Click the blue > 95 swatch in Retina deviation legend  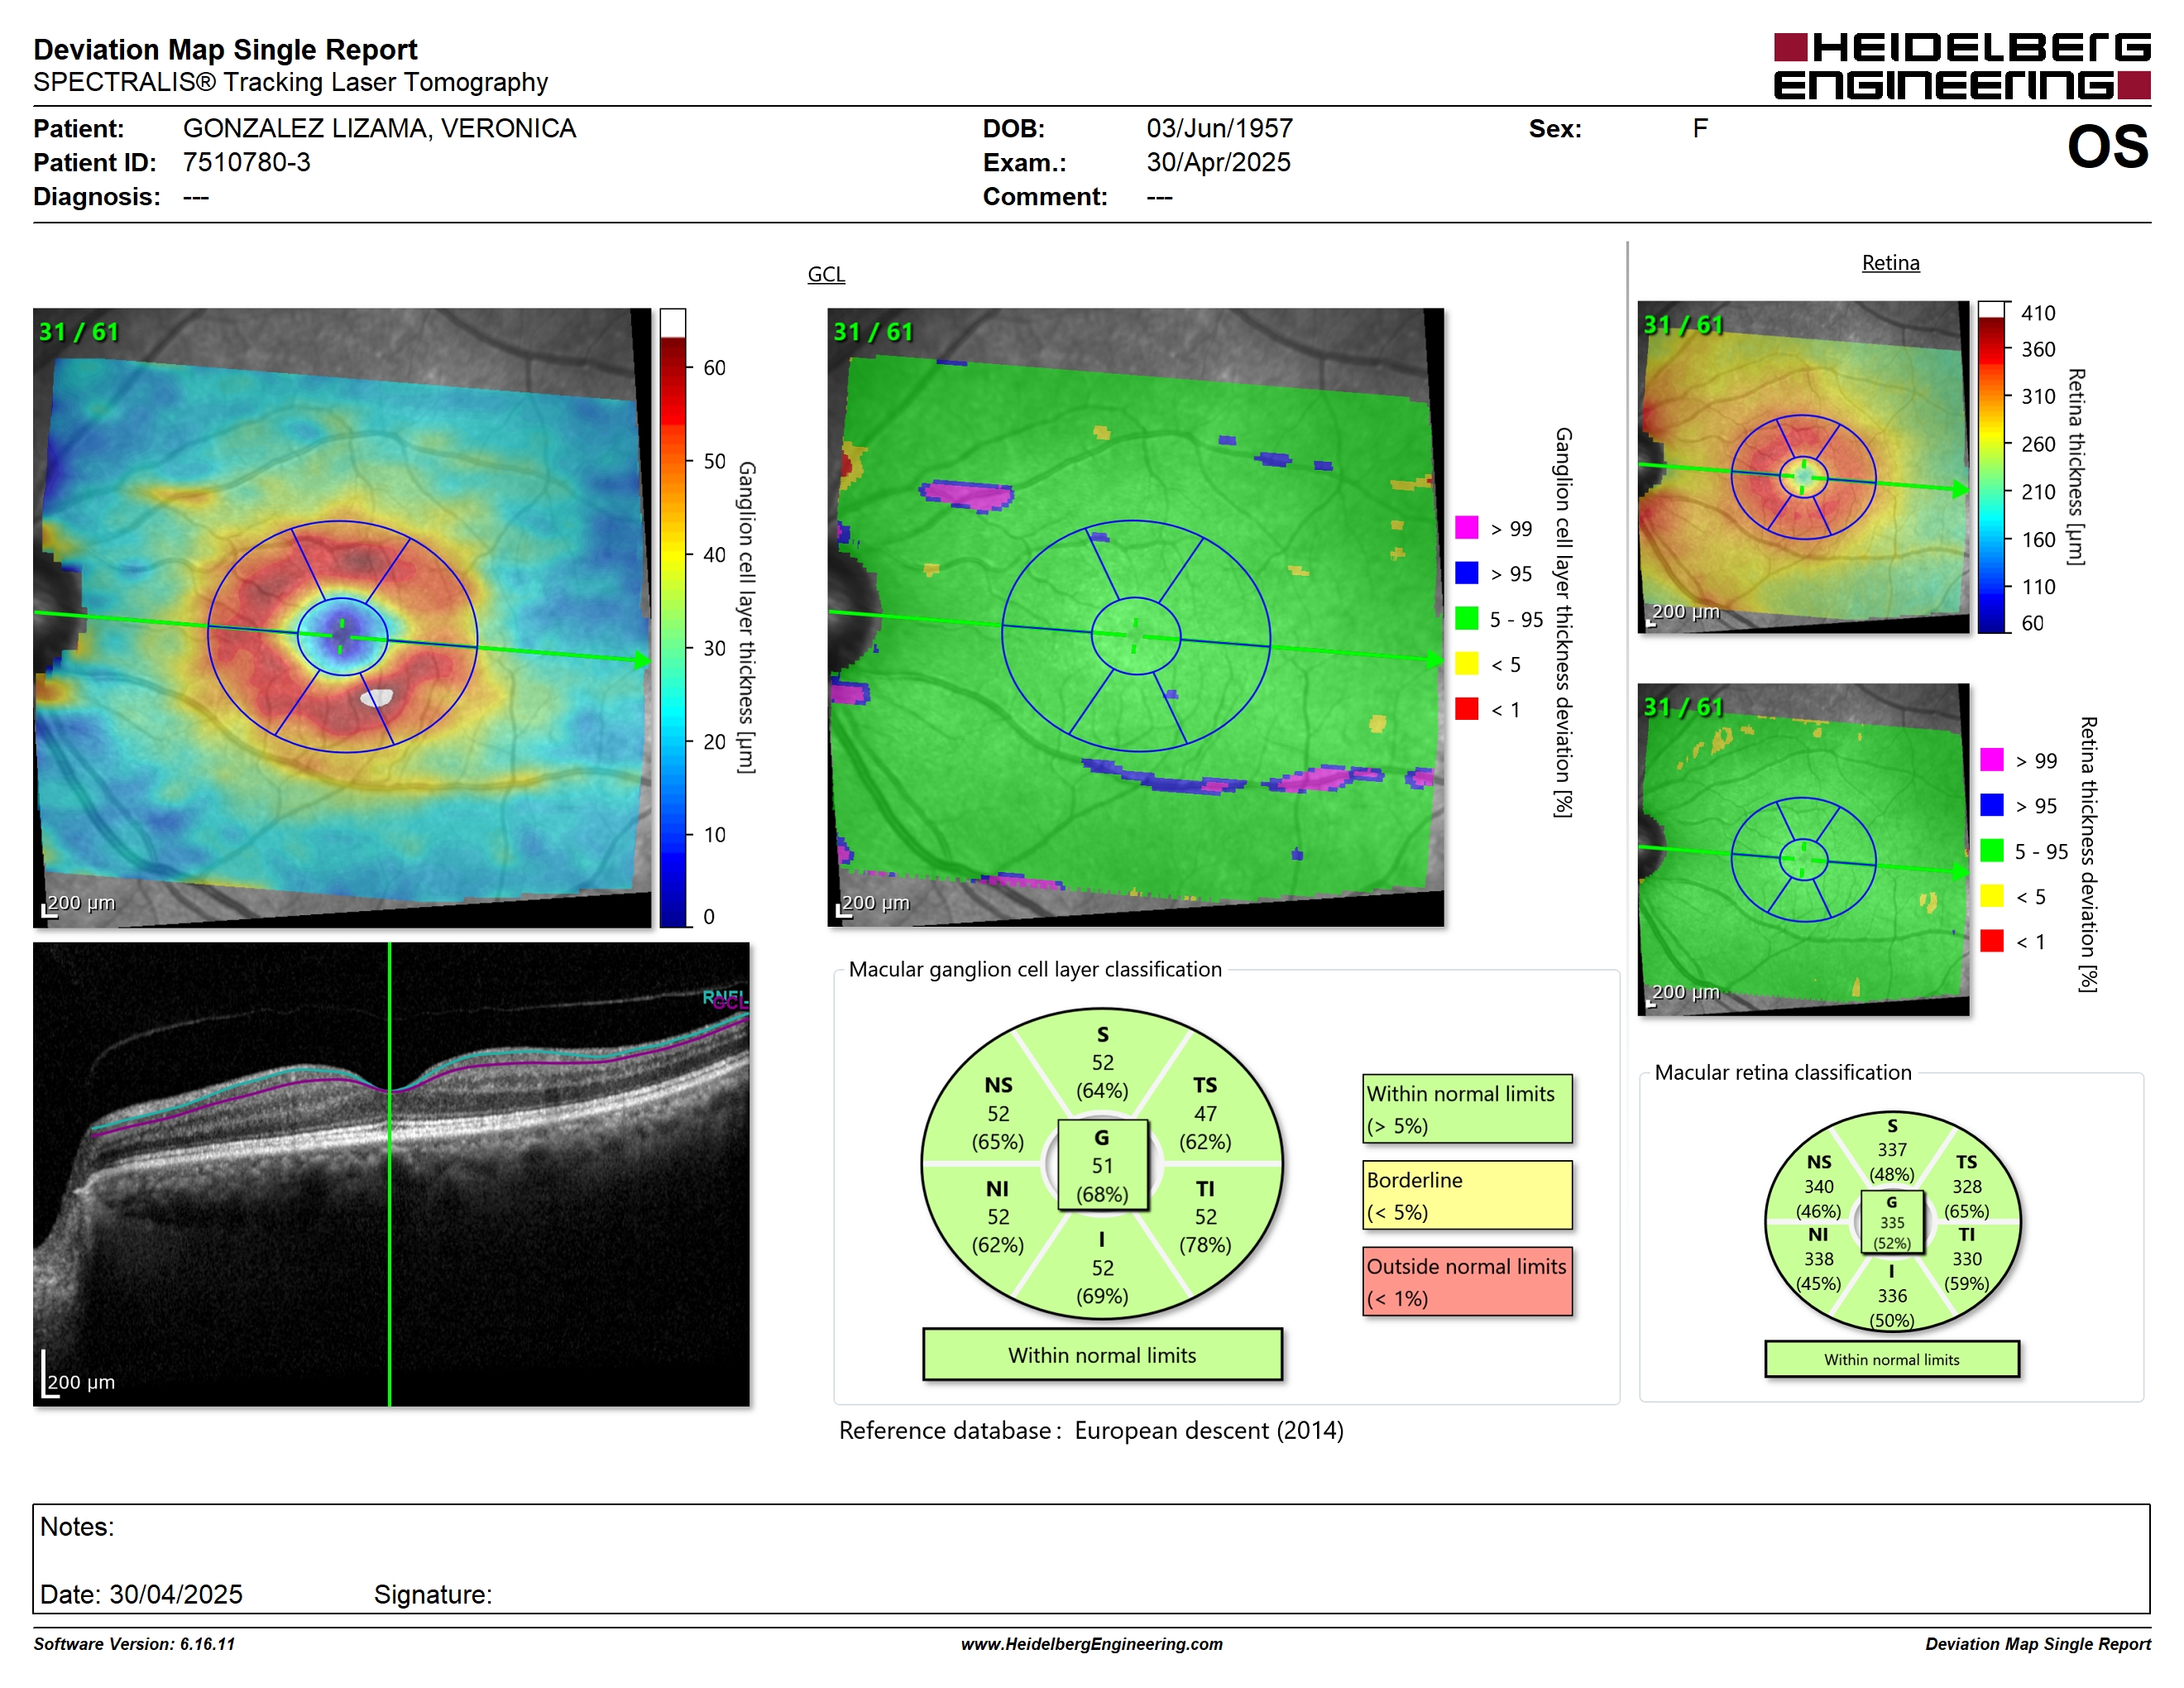(x=1991, y=804)
